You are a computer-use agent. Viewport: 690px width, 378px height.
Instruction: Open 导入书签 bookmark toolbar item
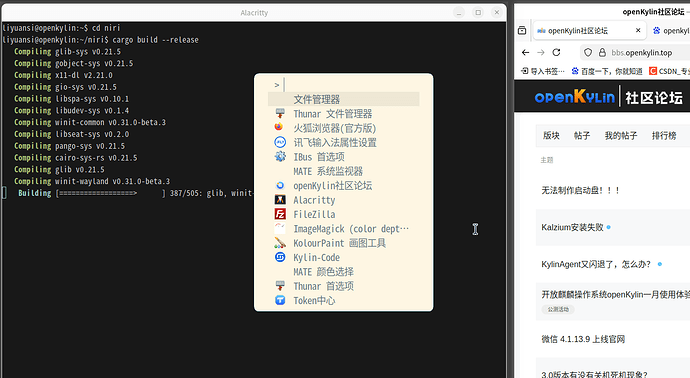pos(543,71)
